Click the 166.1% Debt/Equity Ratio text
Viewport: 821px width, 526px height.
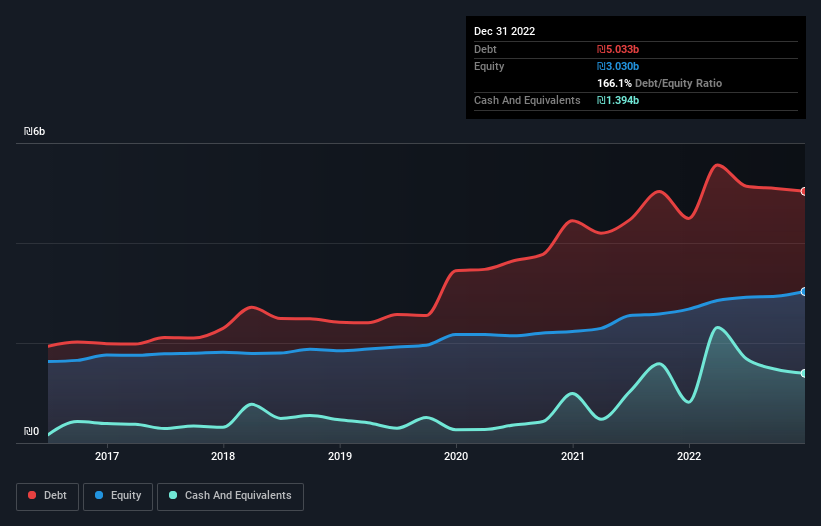[x=660, y=83]
